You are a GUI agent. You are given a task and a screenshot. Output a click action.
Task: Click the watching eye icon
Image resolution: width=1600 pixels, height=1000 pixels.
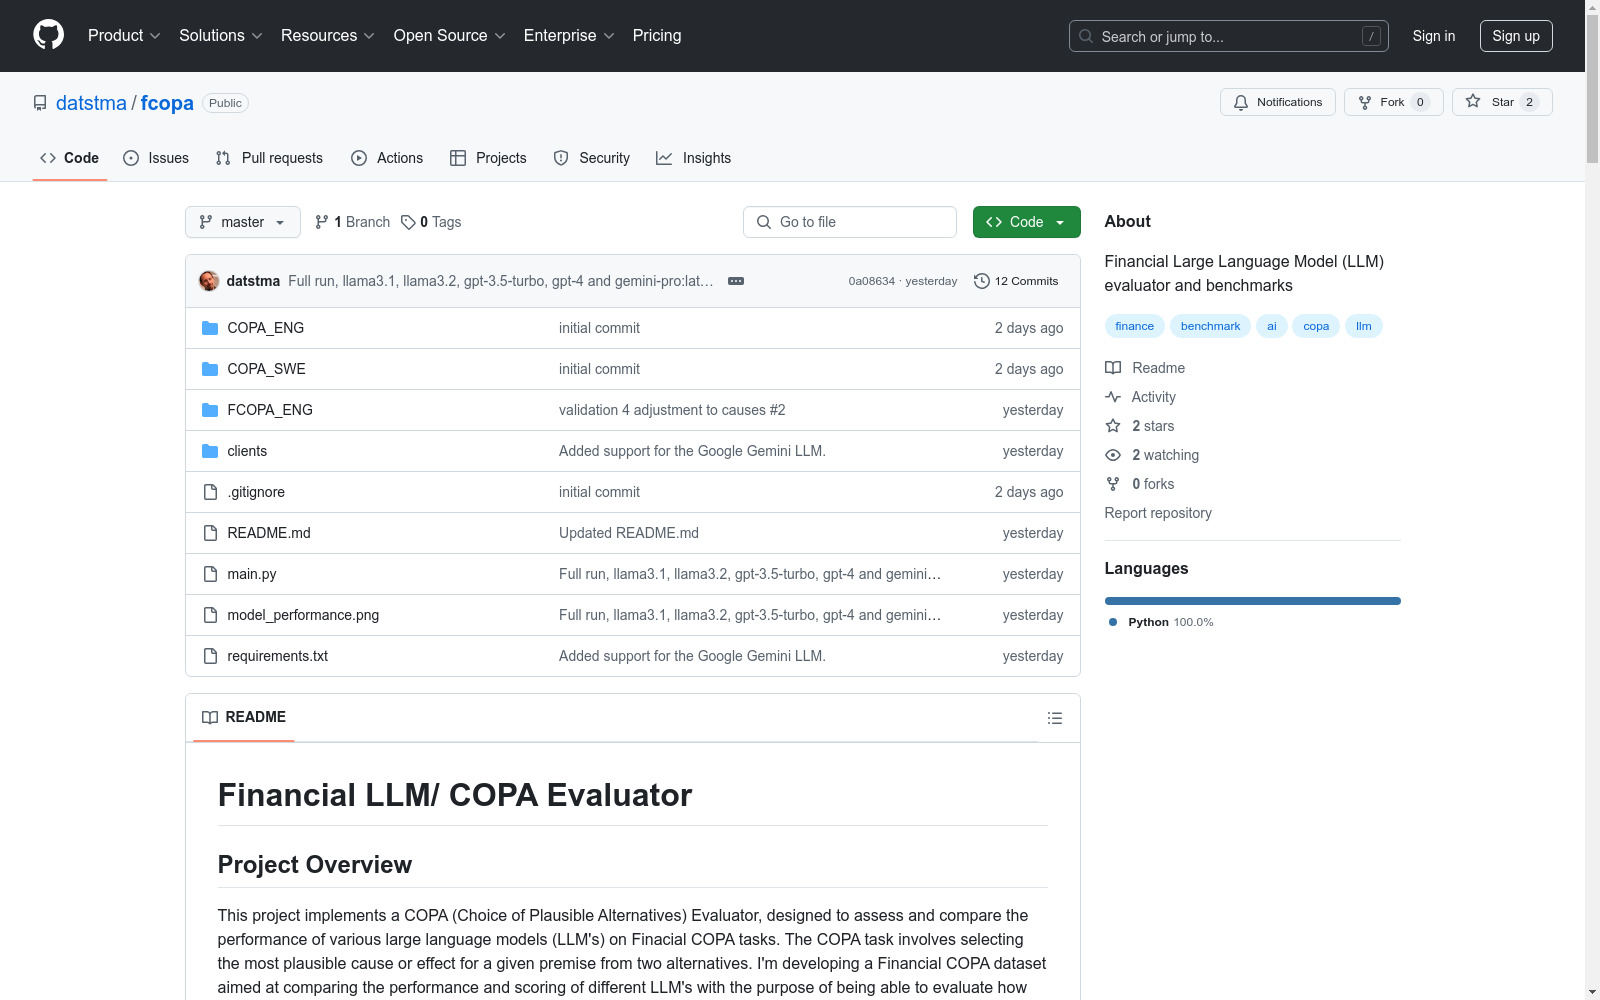pos(1113,455)
